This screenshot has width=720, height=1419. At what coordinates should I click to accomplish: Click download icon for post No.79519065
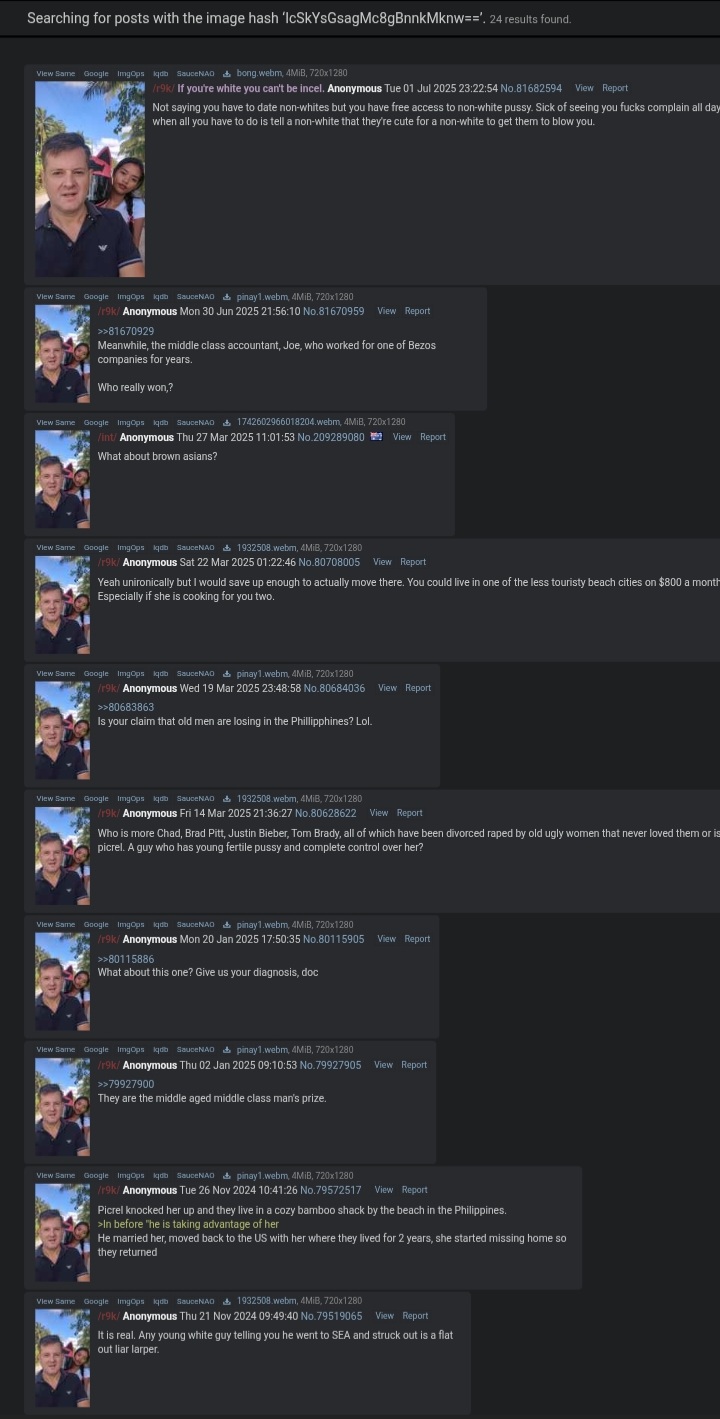click(x=227, y=1301)
